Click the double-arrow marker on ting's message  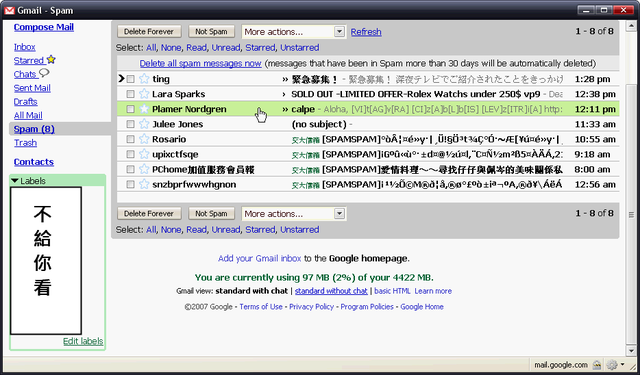[x=285, y=79]
